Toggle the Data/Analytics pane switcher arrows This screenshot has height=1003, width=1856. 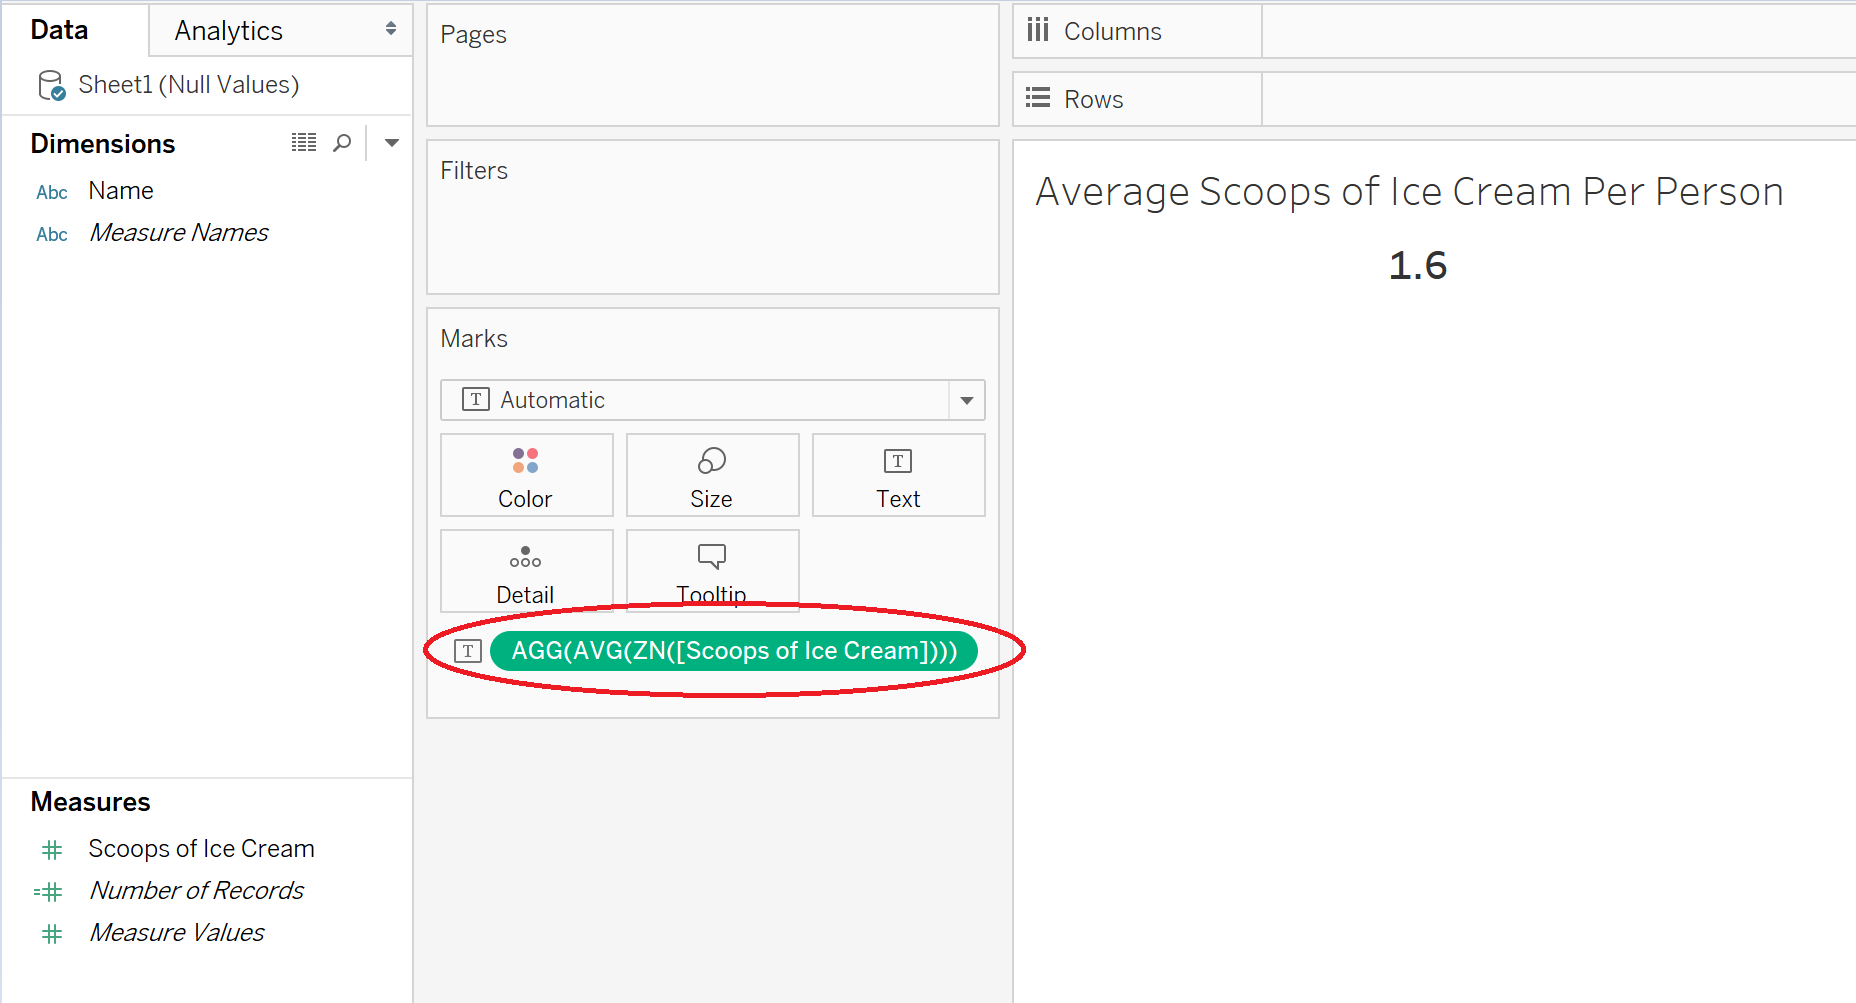click(390, 30)
